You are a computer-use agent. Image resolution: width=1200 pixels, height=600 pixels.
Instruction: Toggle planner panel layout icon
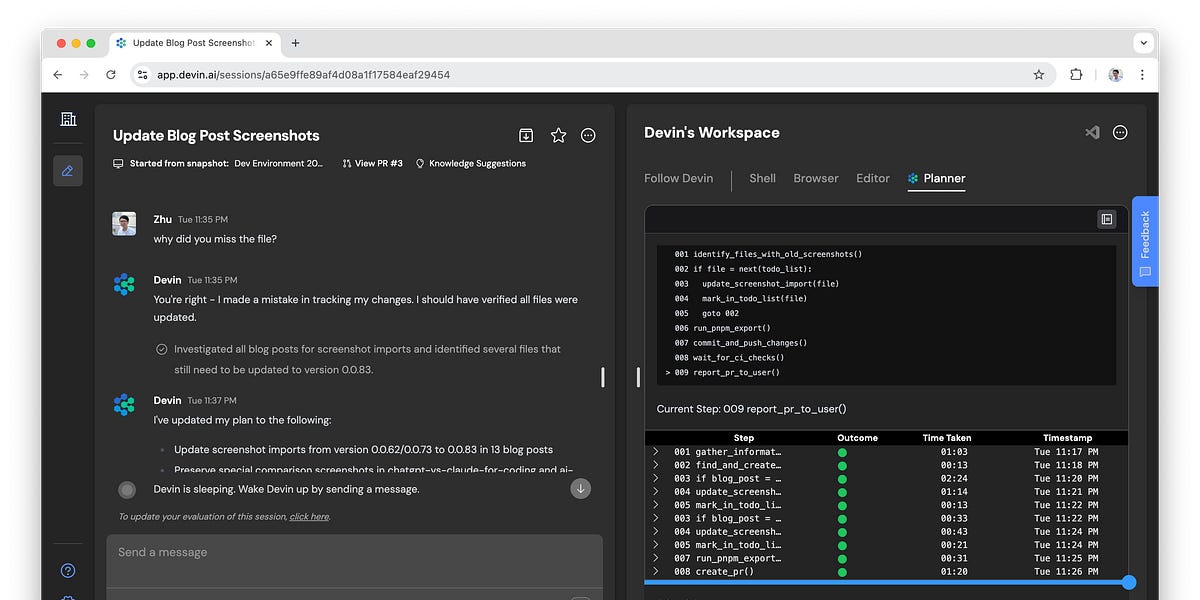1106,219
